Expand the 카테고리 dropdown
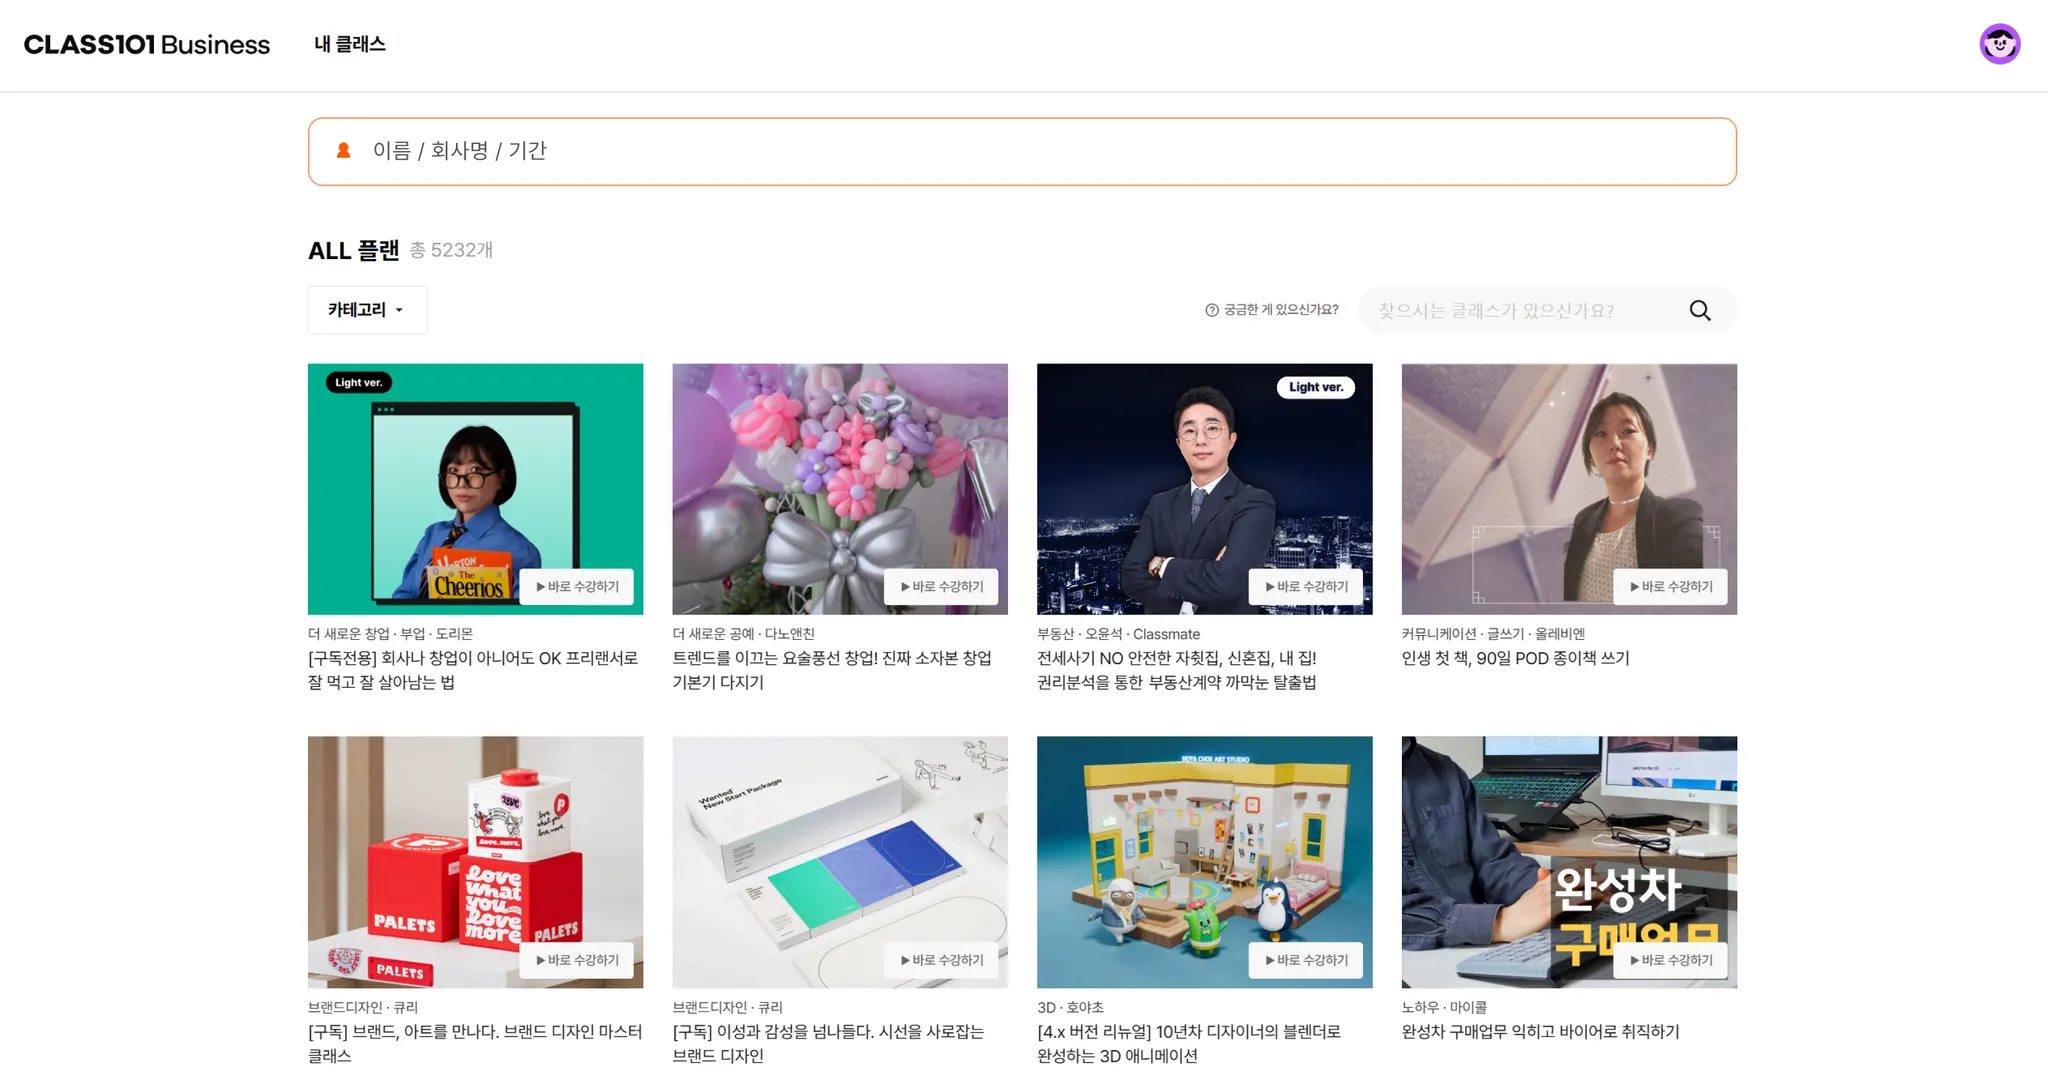 367,310
